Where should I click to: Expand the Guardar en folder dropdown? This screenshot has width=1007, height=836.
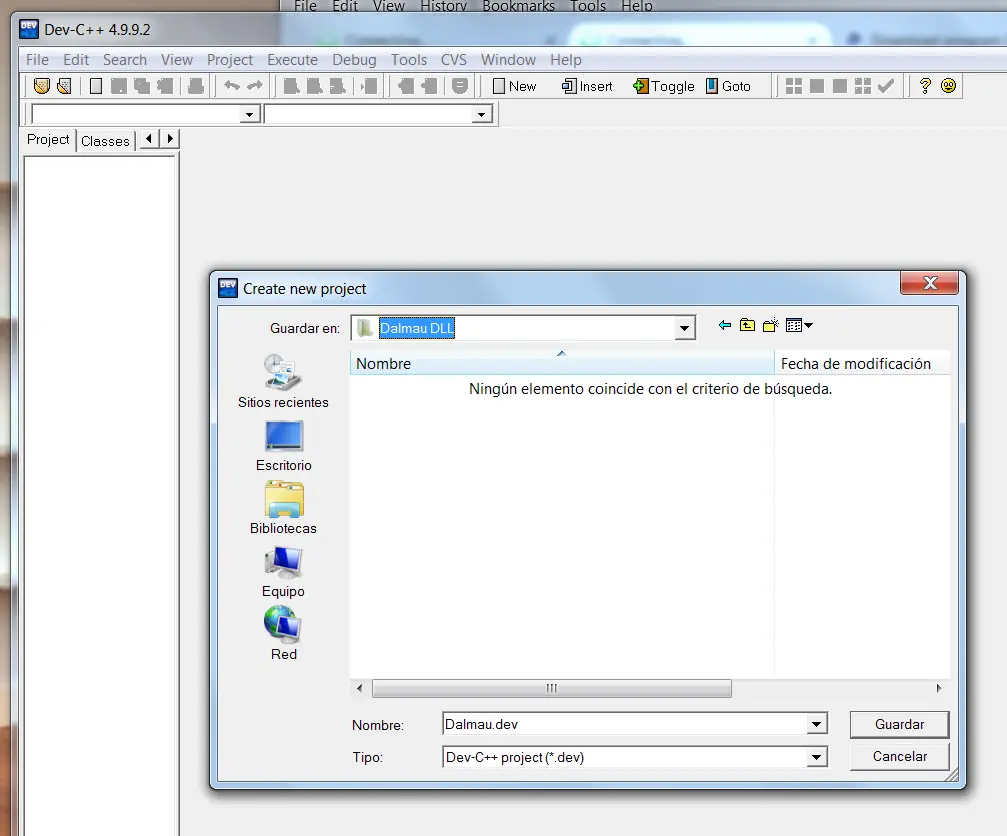pos(685,328)
